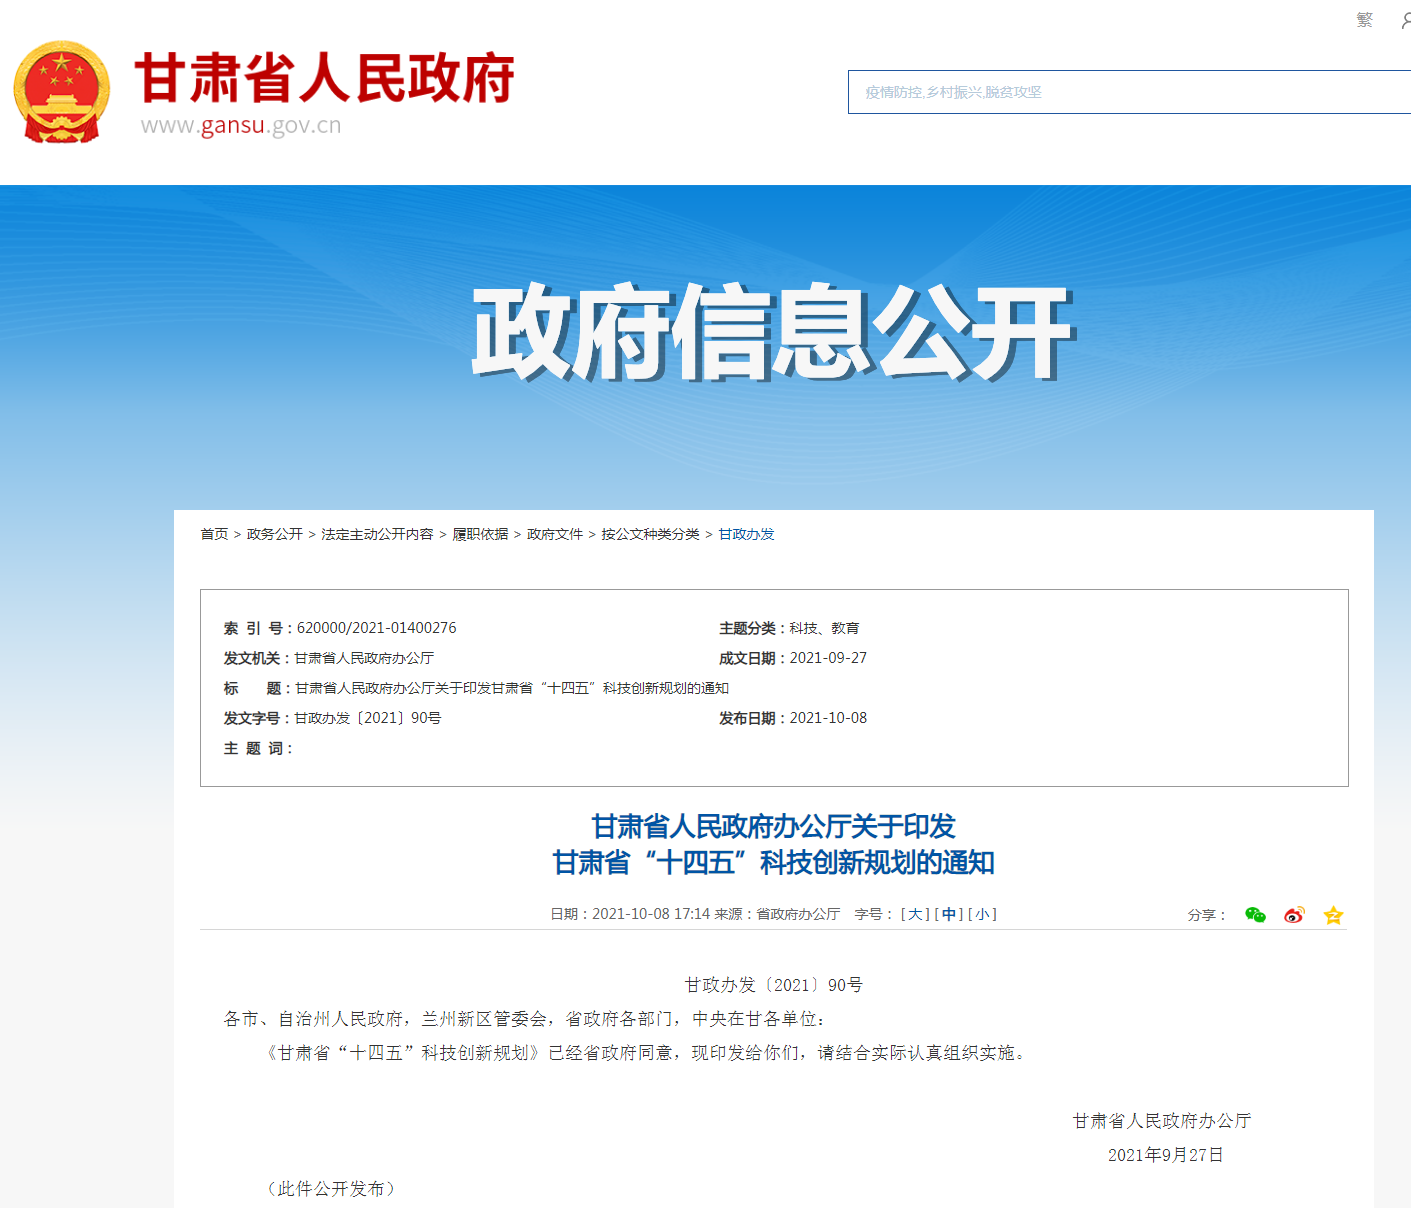Image resolution: width=1411 pixels, height=1208 pixels.
Task: Share the article via Weibo icon
Action: point(1294,915)
